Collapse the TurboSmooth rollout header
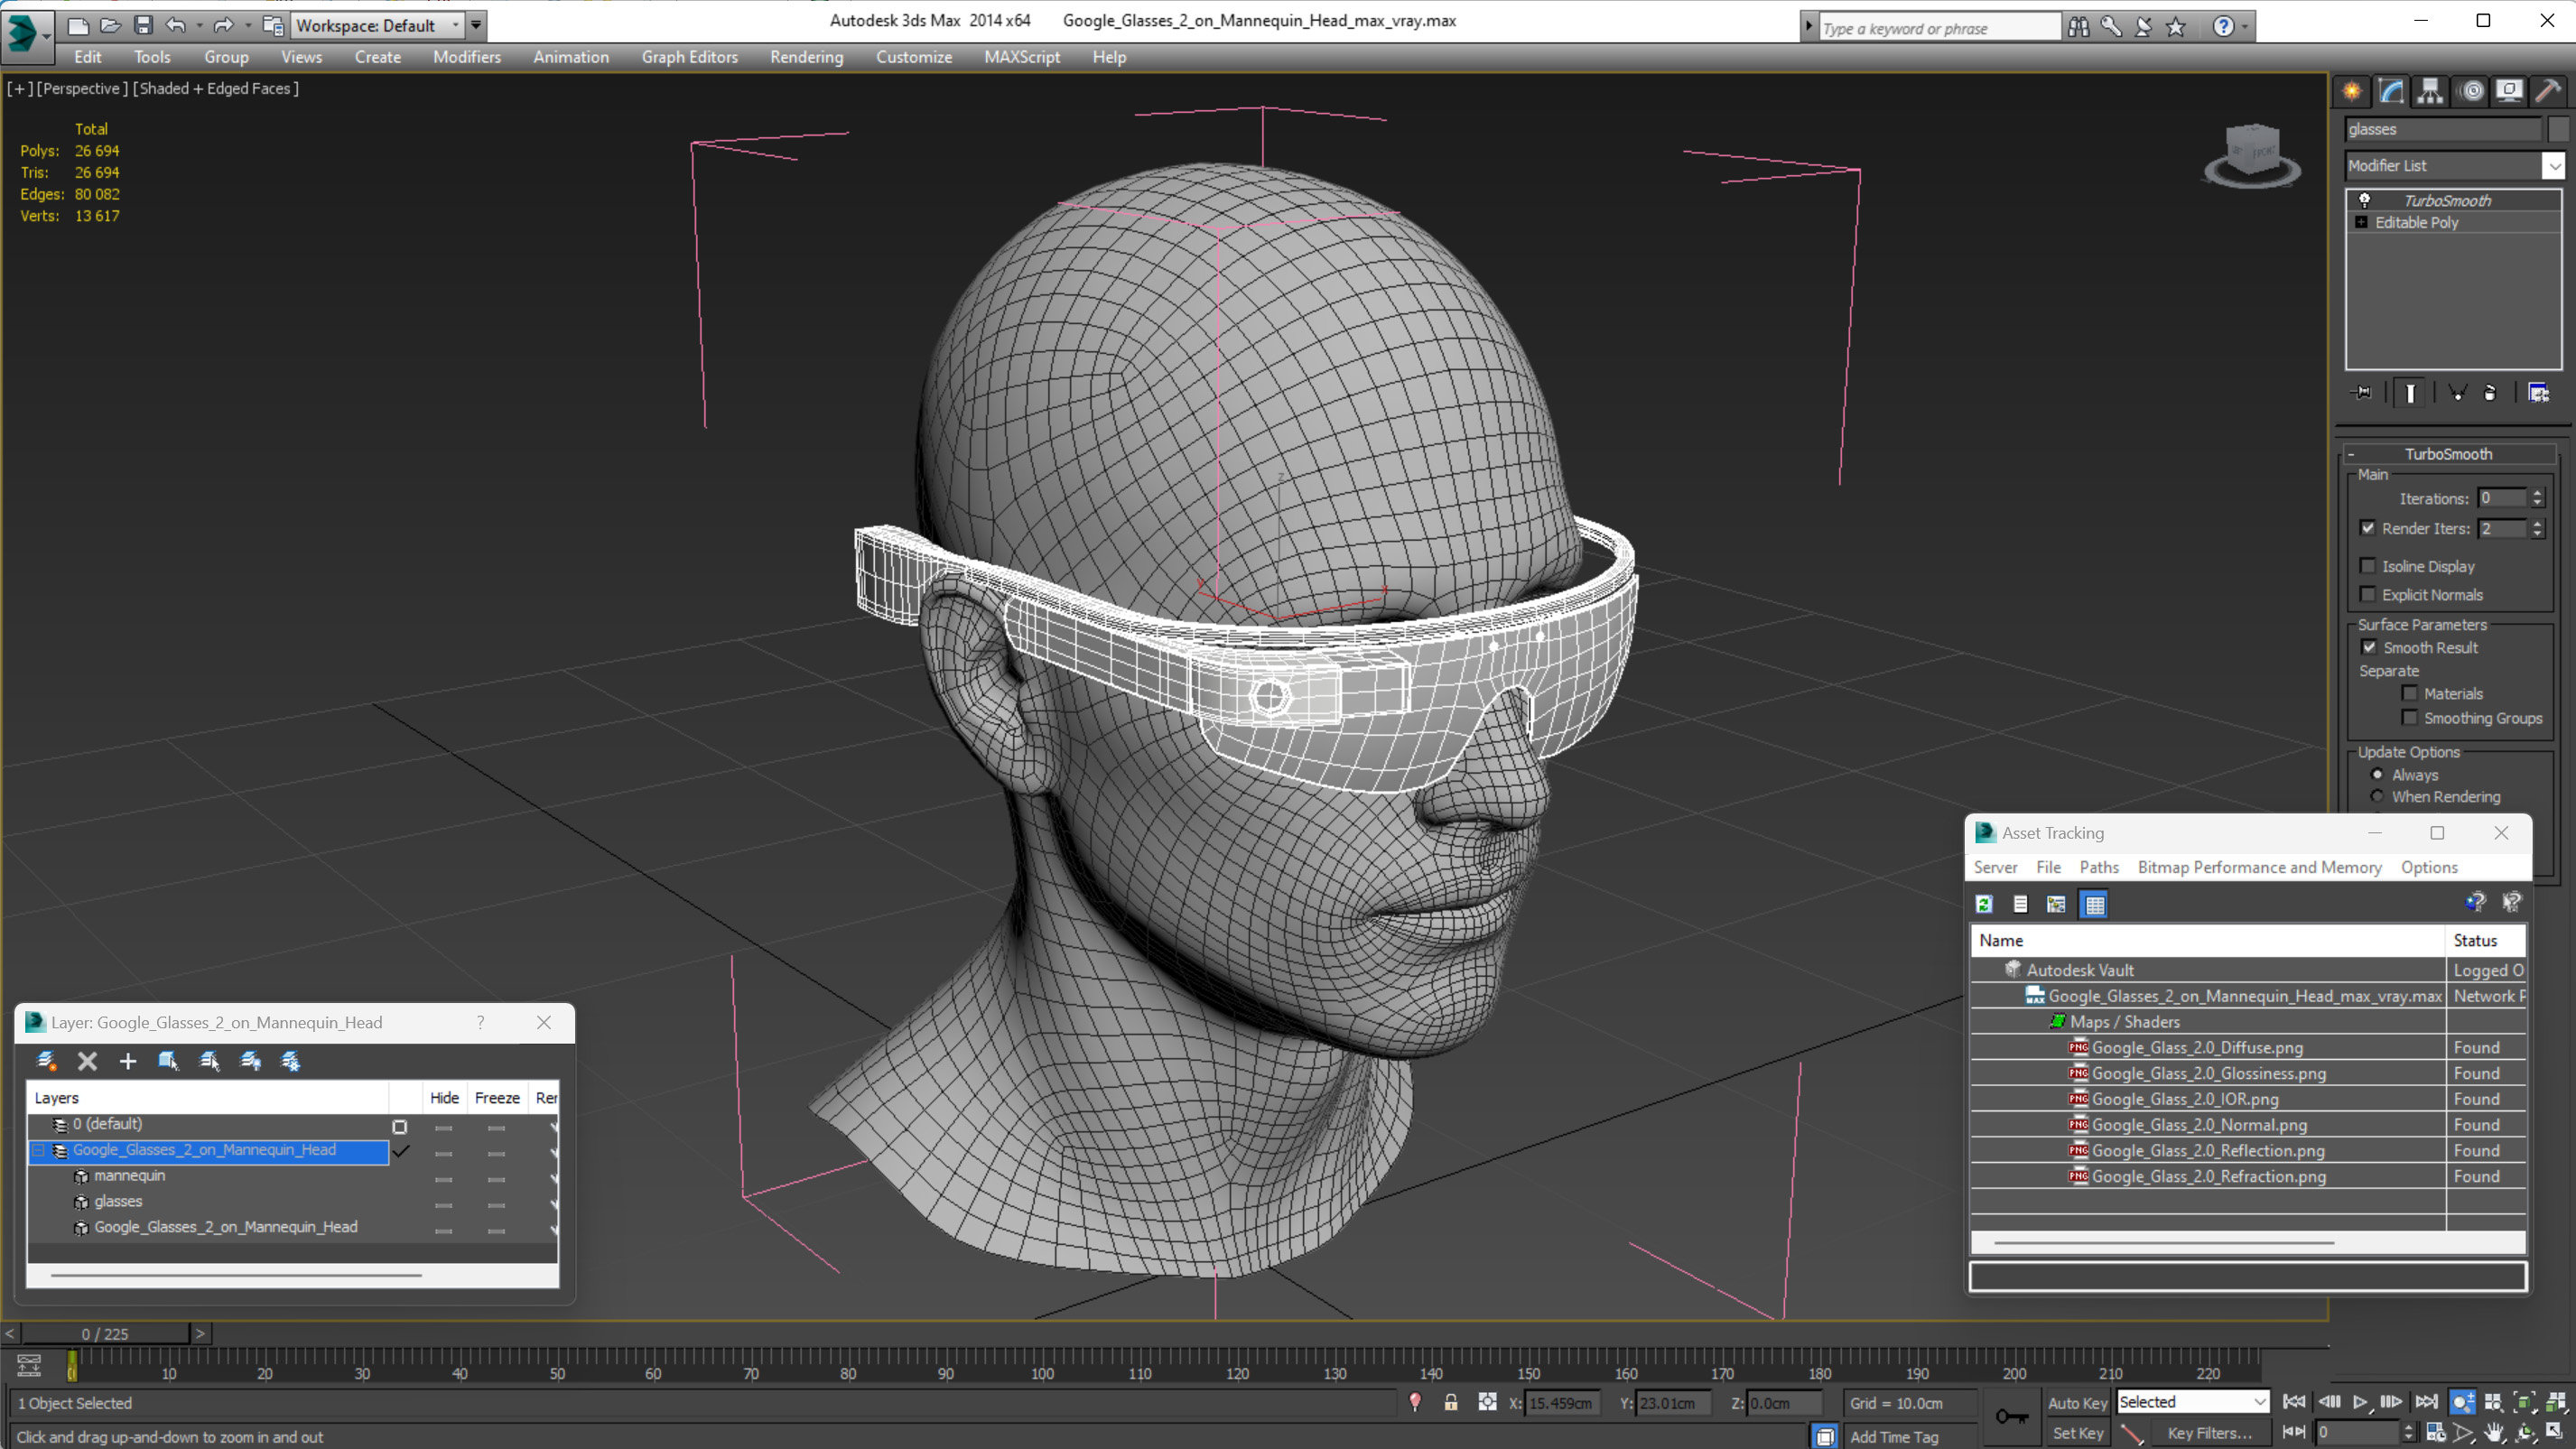 coord(2448,454)
